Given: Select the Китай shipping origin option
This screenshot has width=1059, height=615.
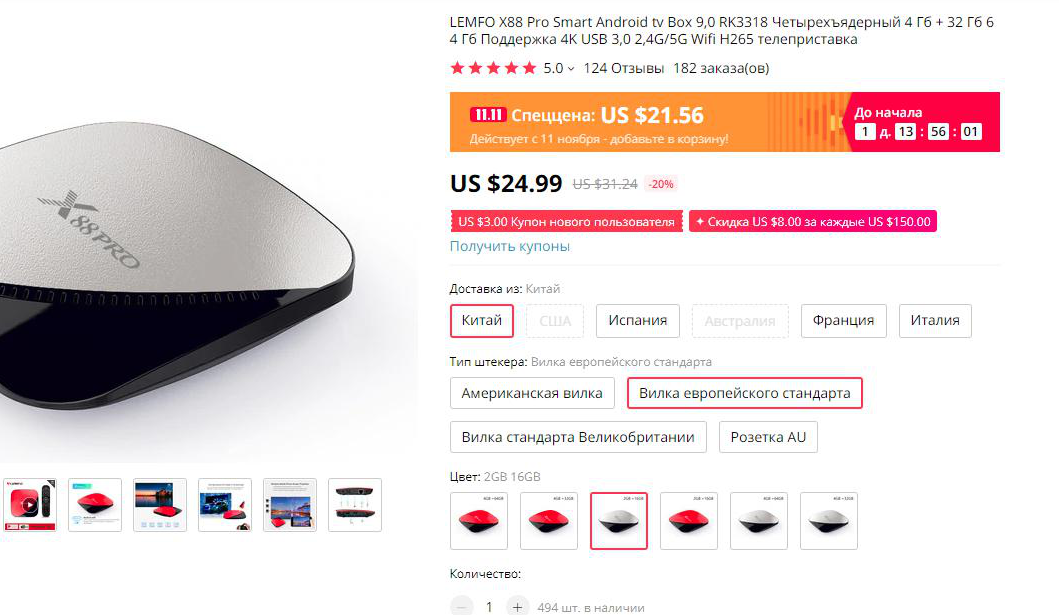Looking at the screenshot, I should [x=482, y=321].
